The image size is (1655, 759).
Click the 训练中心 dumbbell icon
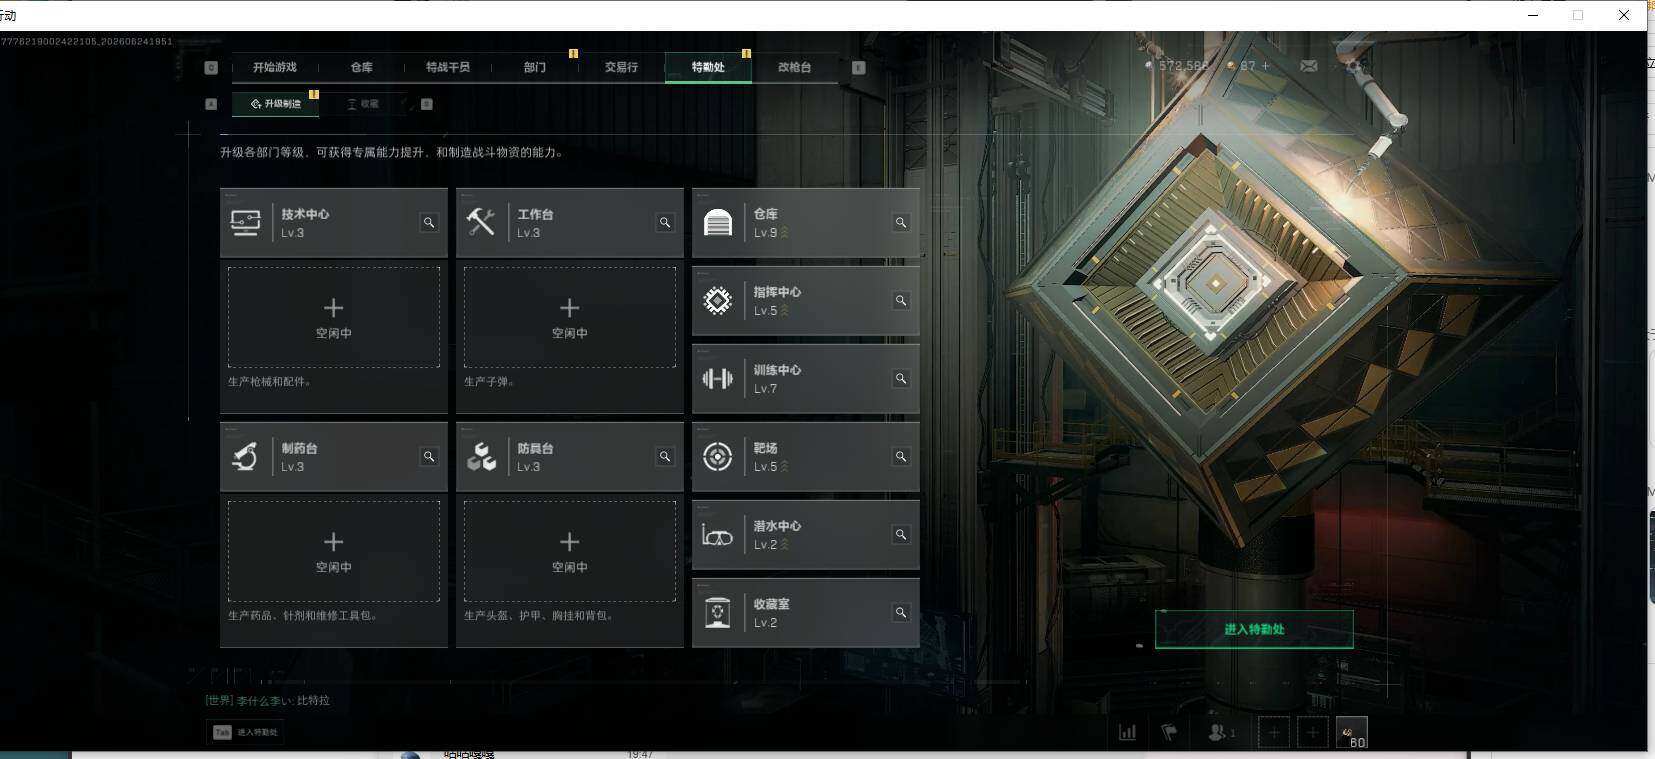(718, 378)
